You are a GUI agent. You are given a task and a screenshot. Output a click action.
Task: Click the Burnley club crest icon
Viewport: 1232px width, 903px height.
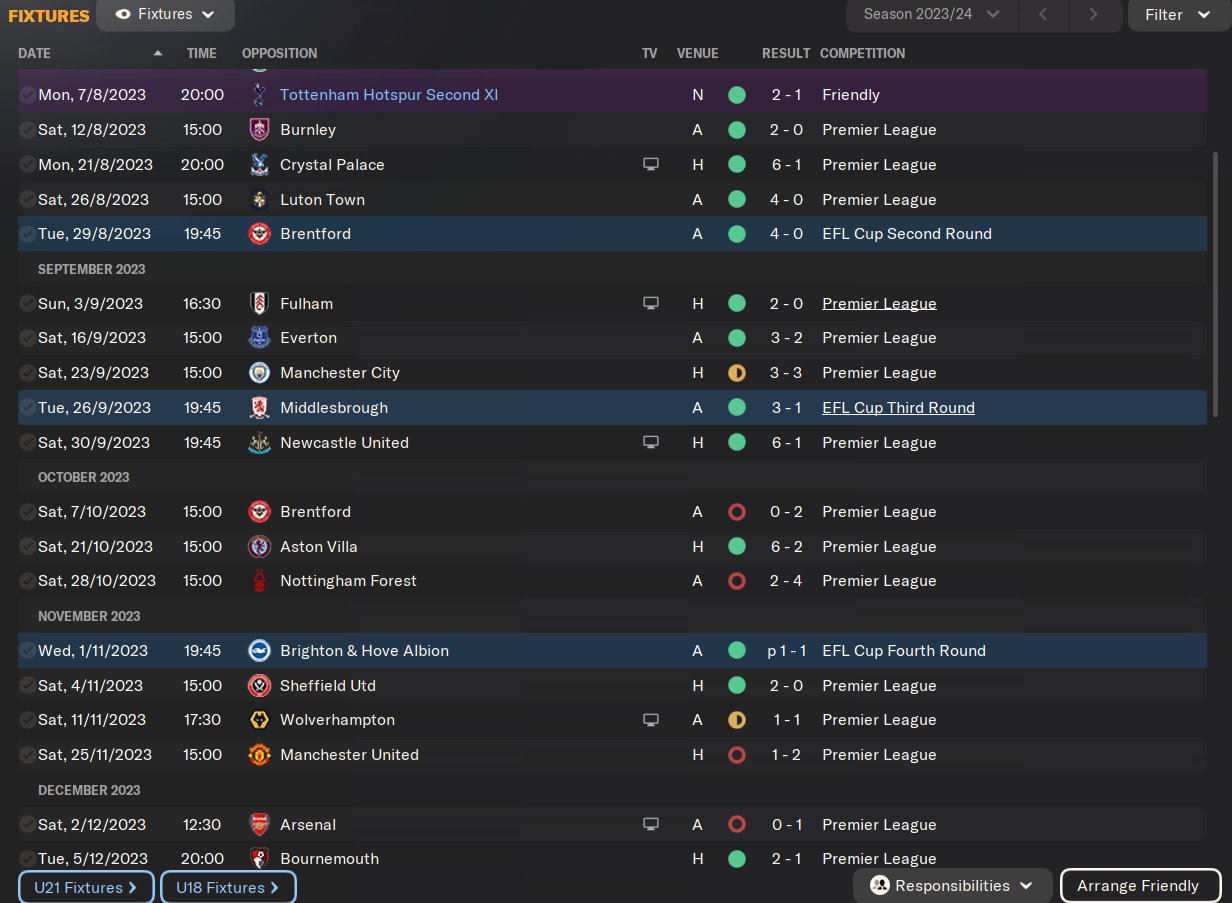(259, 130)
